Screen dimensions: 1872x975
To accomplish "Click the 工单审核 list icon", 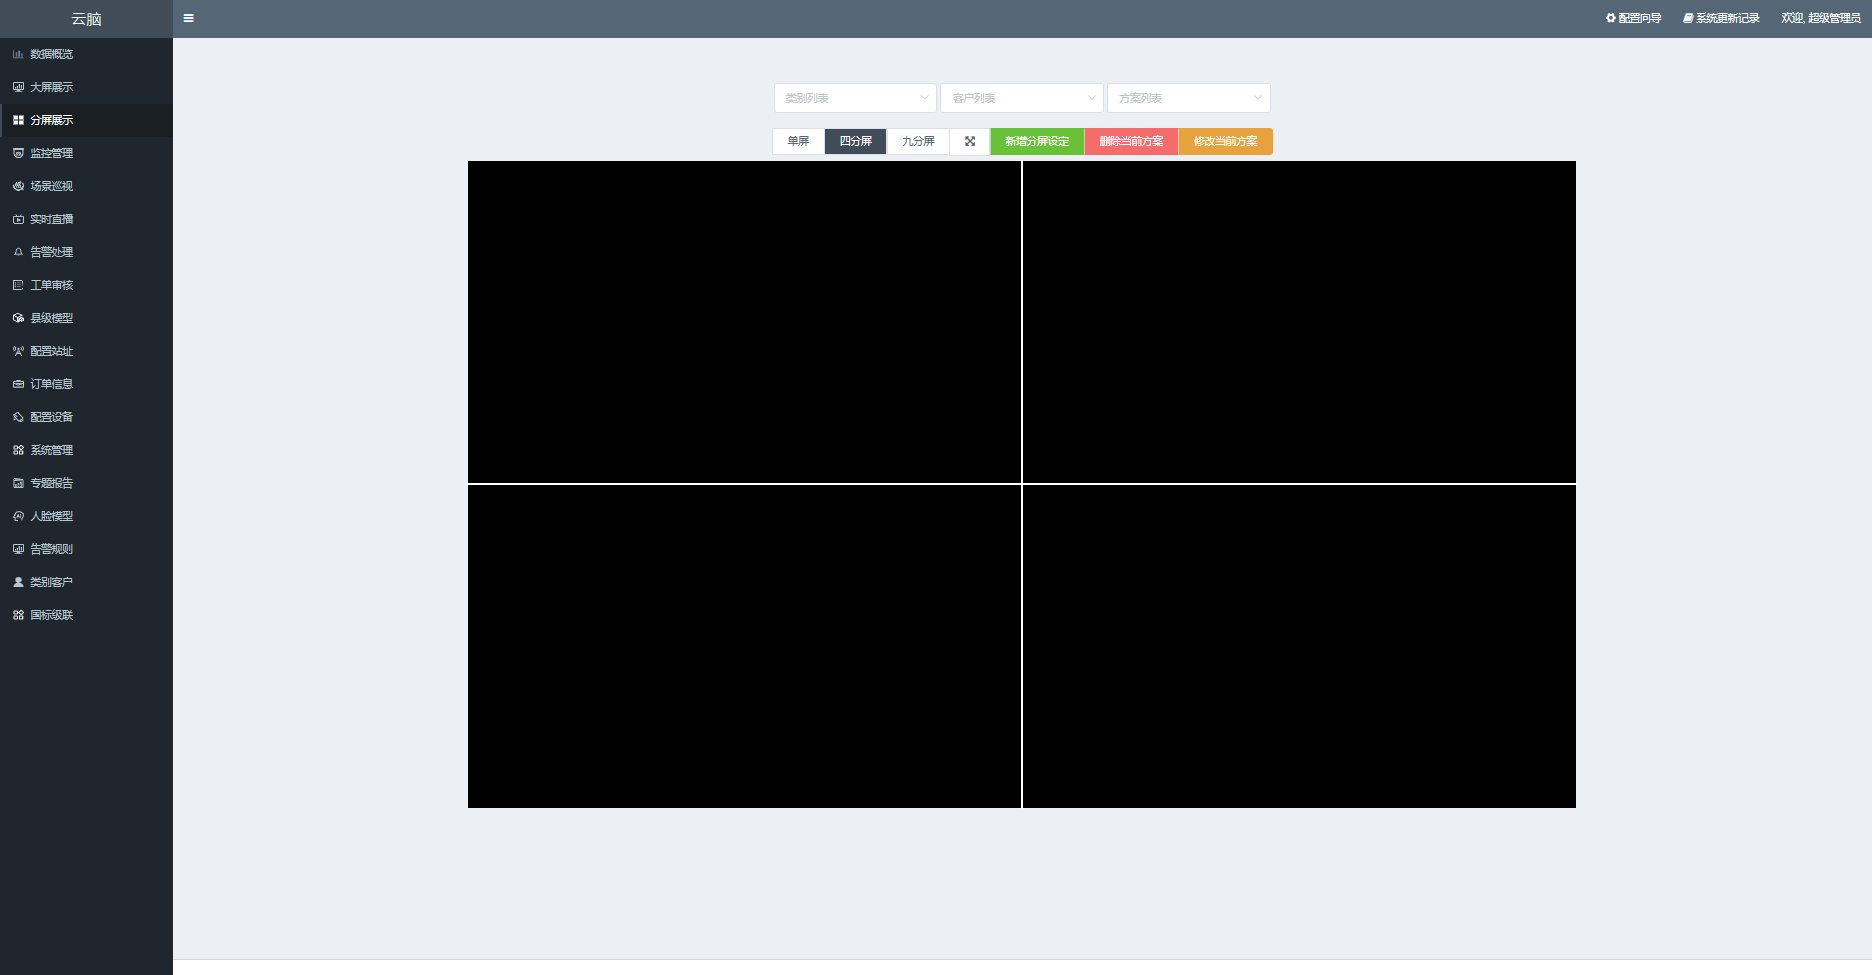I will [18, 285].
